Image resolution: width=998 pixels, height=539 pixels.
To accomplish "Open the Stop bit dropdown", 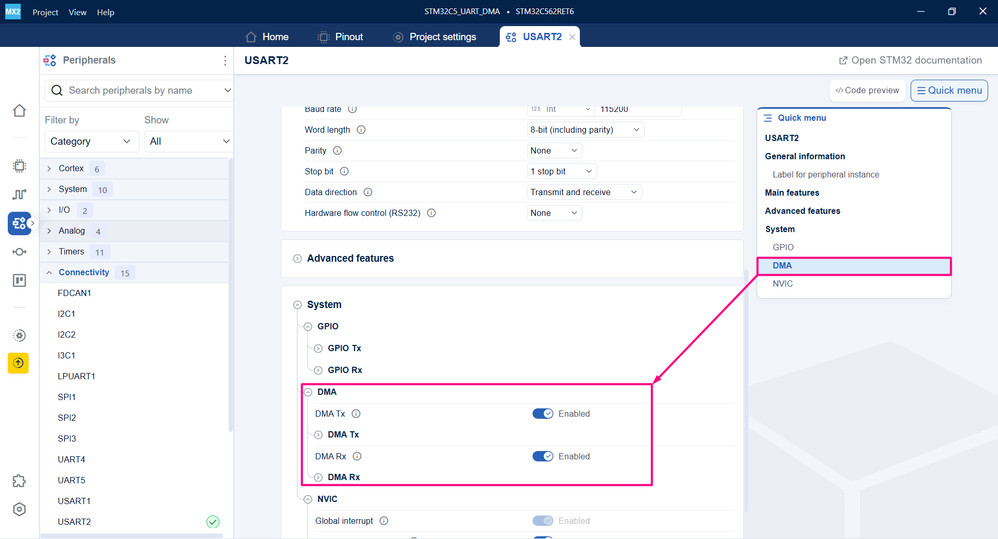I will click(x=561, y=171).
